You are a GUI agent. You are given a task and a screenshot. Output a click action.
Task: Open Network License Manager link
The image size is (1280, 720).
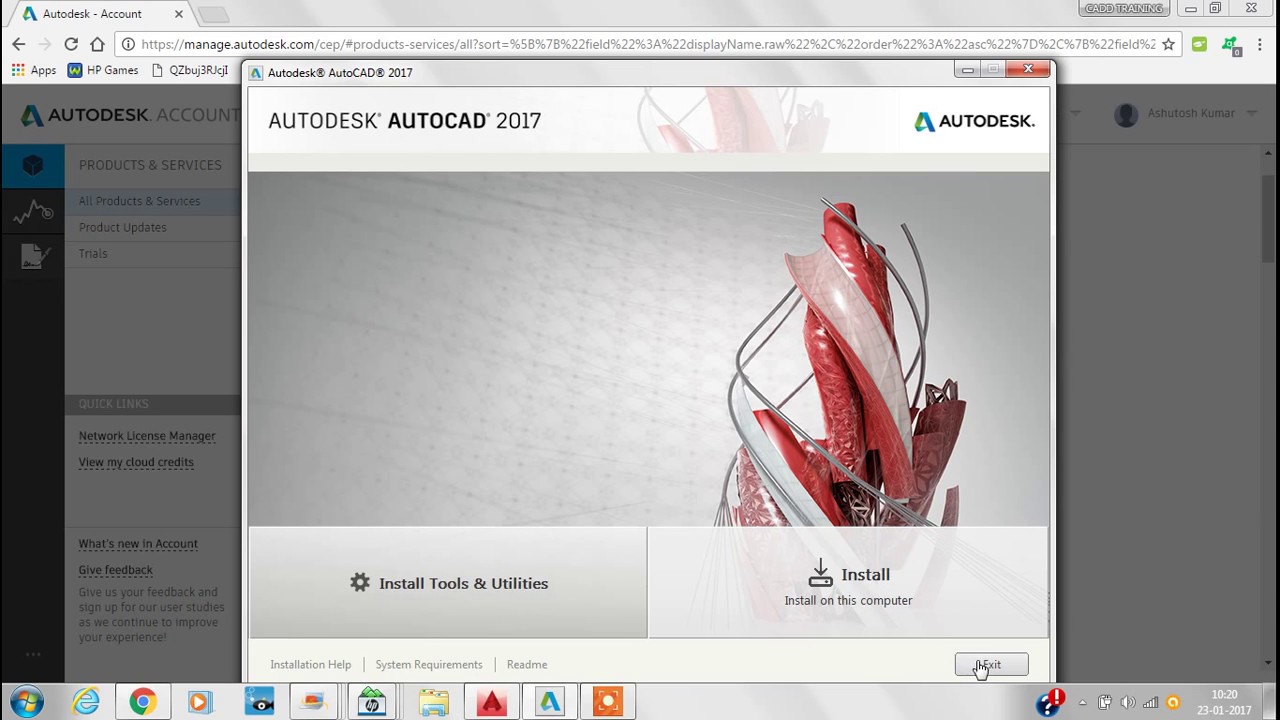point(147,436)
